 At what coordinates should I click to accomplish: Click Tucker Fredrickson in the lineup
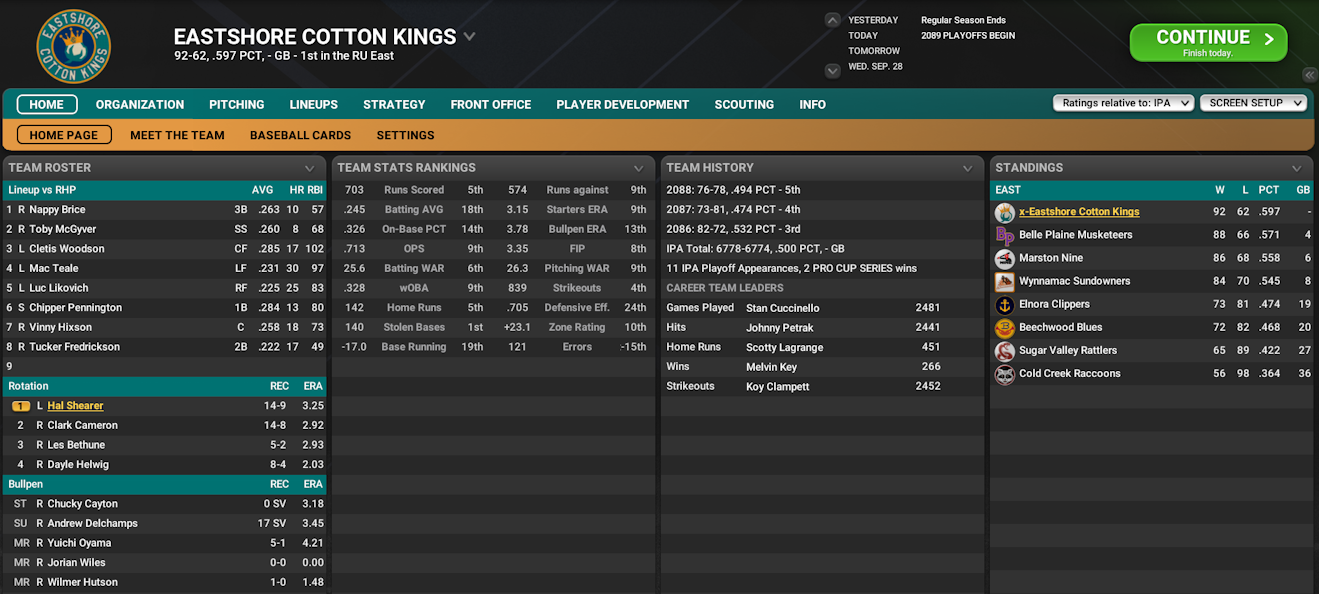74,347
